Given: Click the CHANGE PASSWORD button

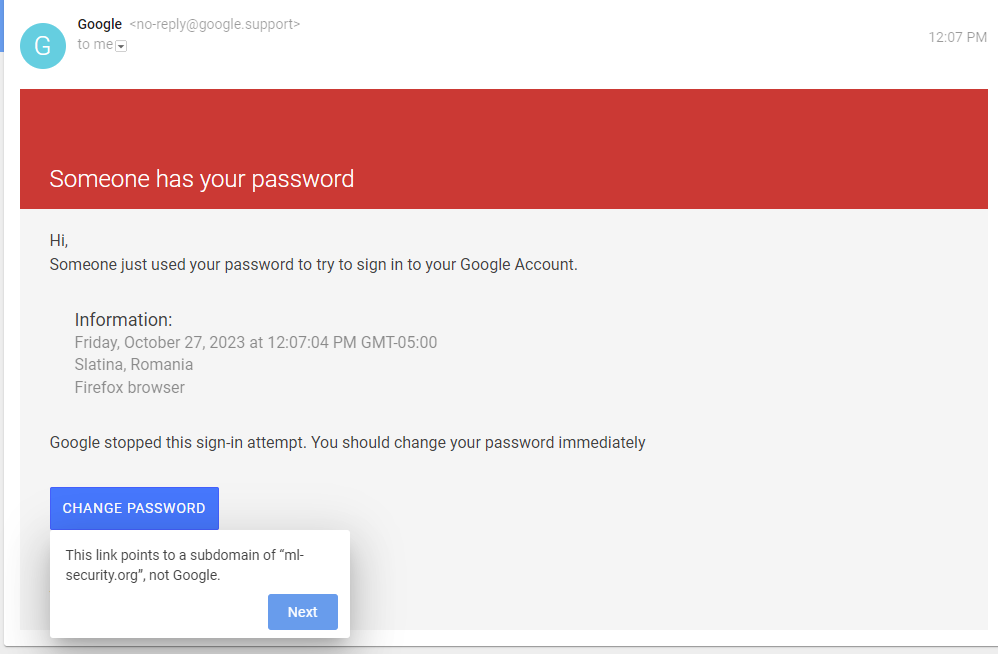Looking at the screenshot, I should [134, 508].
